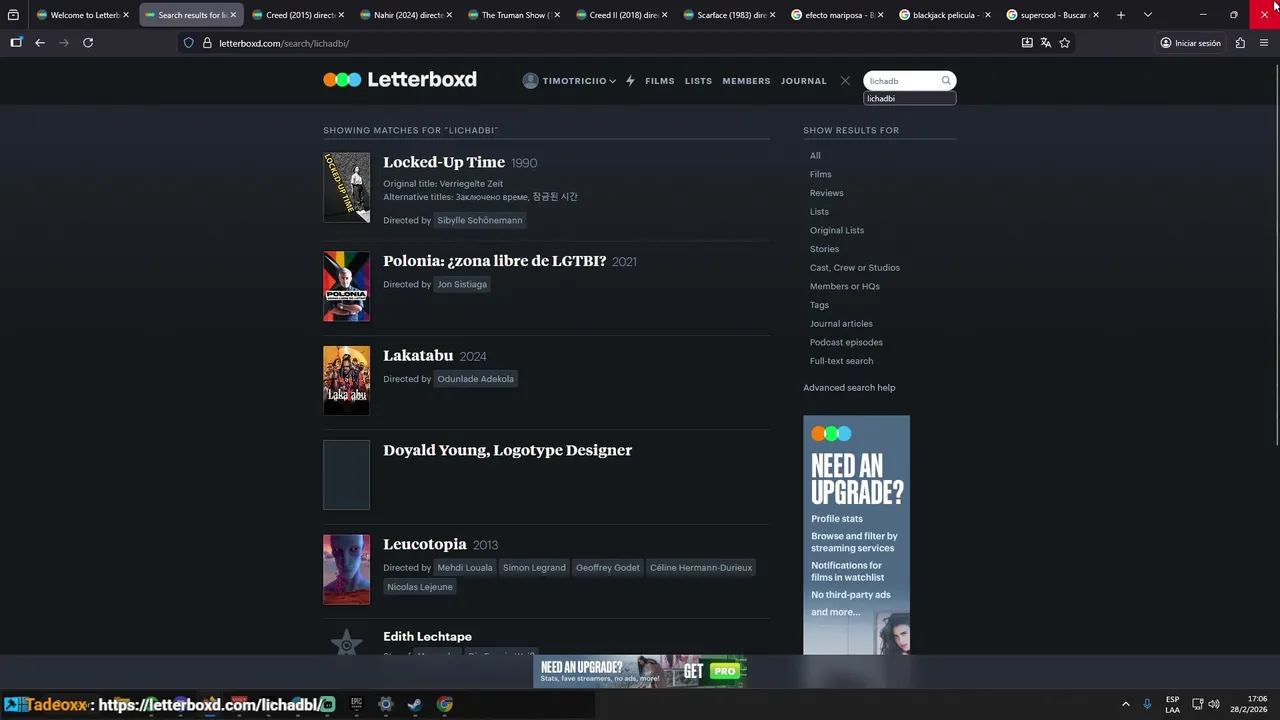This screenshot has width=1280, height=720.
Task: Click director Nicolas Lejeune
Action: click(x=420, y=587)
